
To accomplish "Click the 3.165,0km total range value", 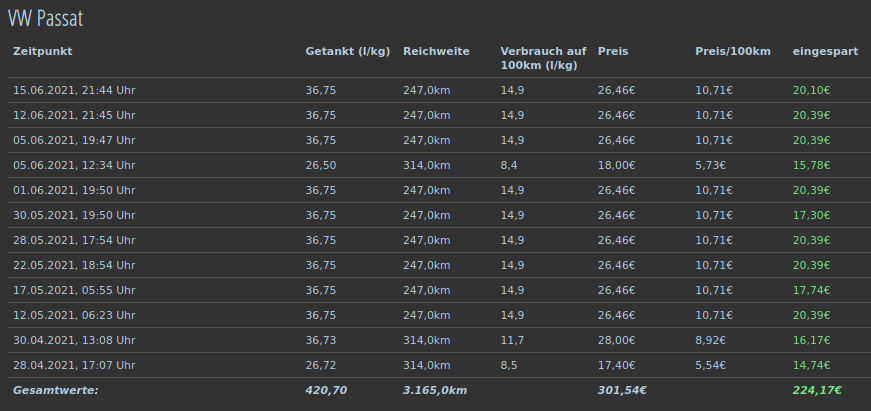I will click(435, 390).
